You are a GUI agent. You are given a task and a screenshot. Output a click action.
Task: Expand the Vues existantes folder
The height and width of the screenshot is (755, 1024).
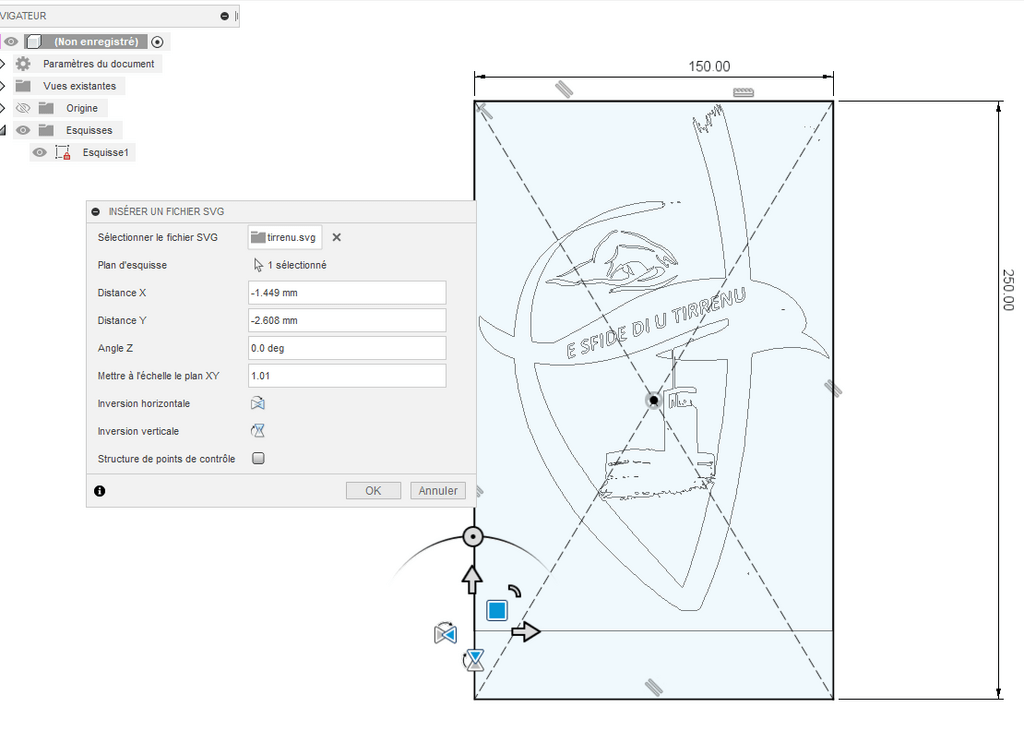point(3,86)
